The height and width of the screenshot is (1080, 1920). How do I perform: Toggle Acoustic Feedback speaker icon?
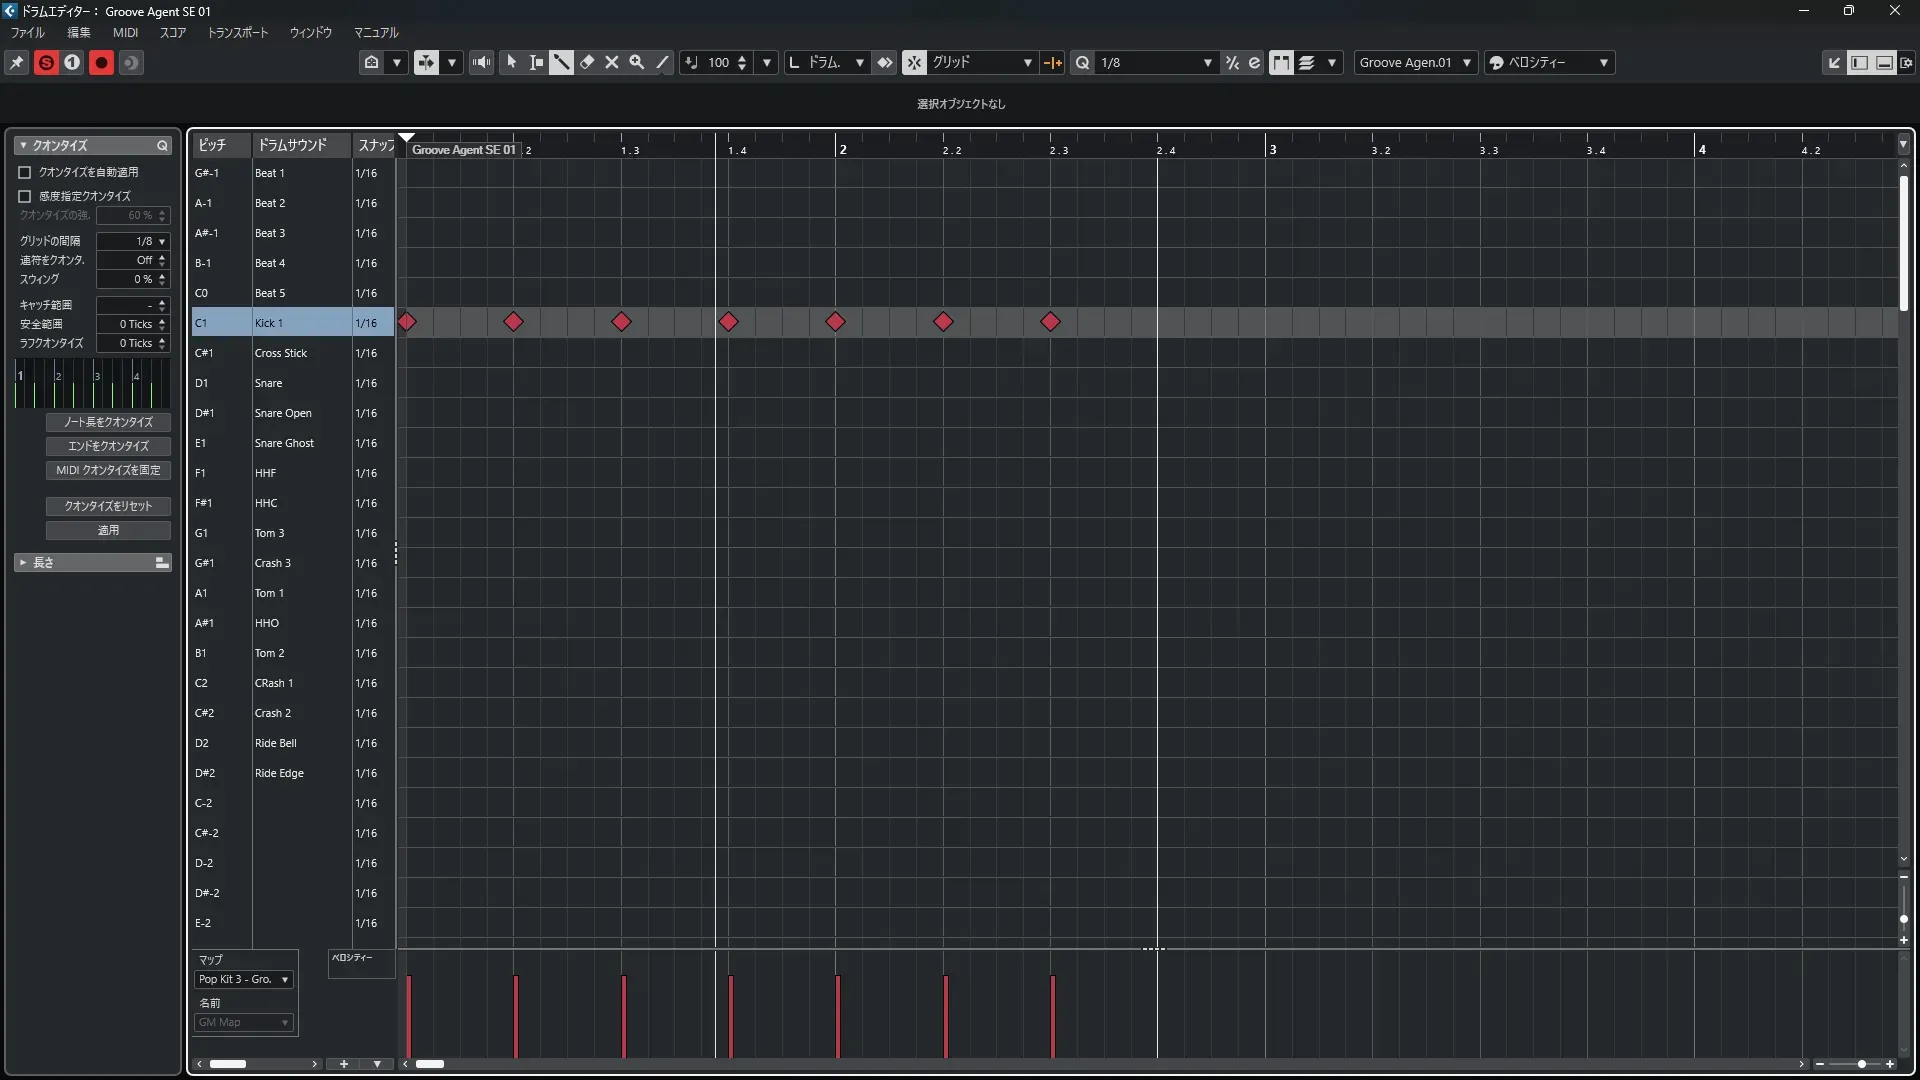pyautogui.click(x=482, y=62)
